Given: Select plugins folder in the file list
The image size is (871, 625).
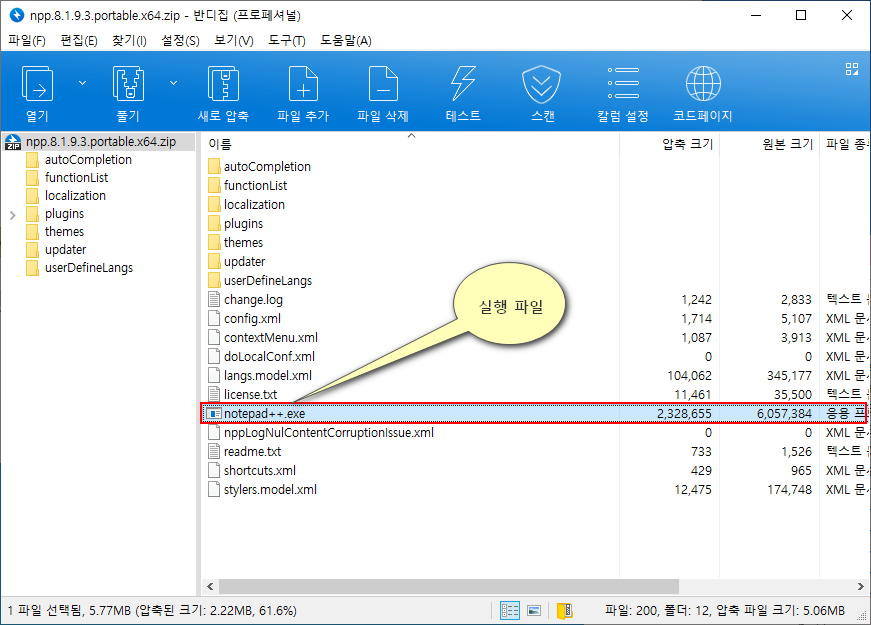Looking at the screenshot, I should 243,223.
